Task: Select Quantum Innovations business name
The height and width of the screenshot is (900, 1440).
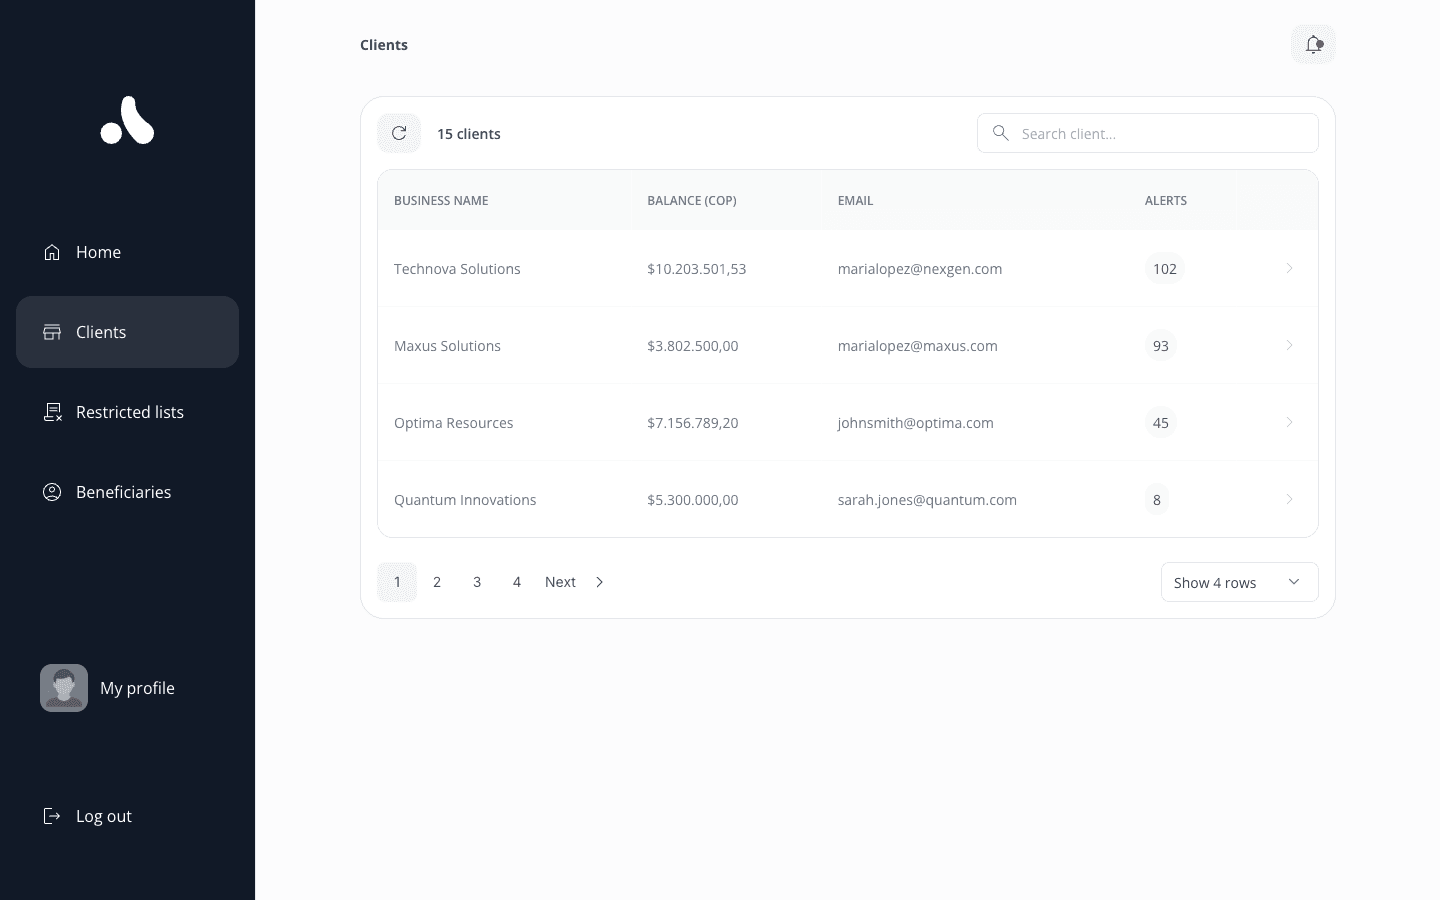Action: tap(465, 499)
